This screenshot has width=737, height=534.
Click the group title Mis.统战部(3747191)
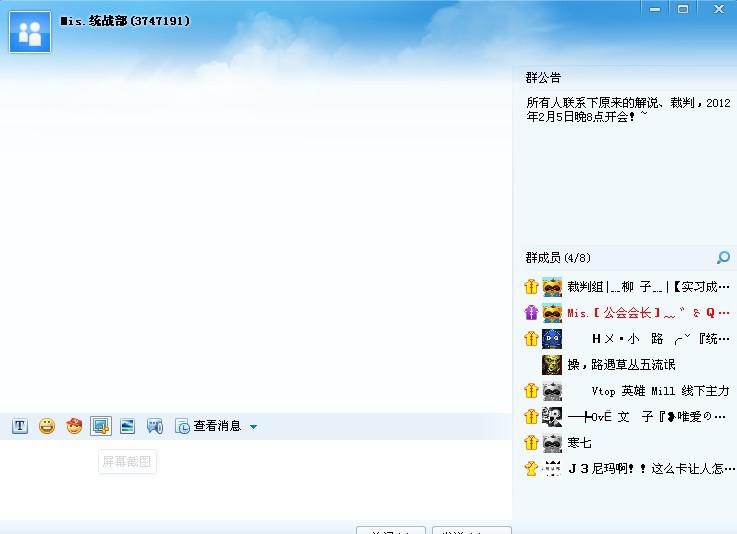pos(125,21)
